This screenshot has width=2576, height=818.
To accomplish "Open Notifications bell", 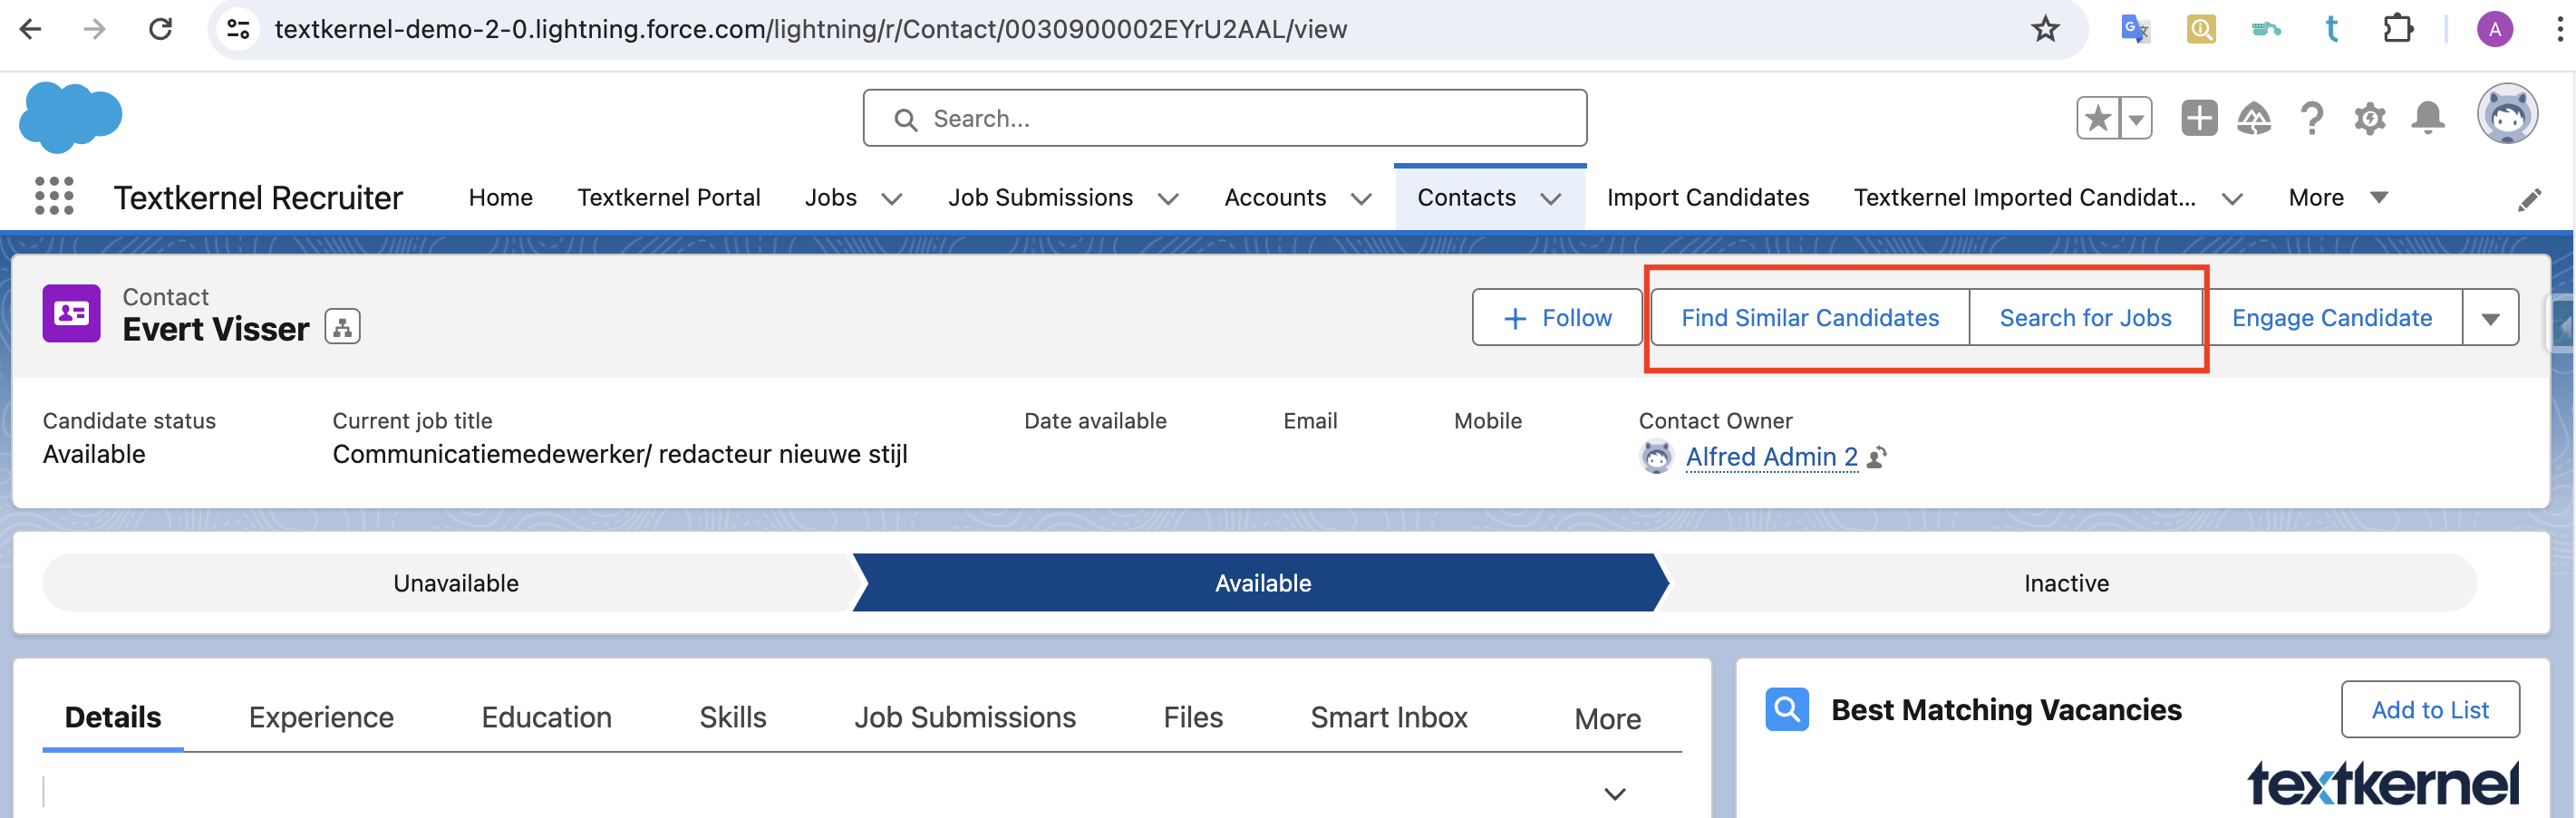I will (x=2427, y=118).
